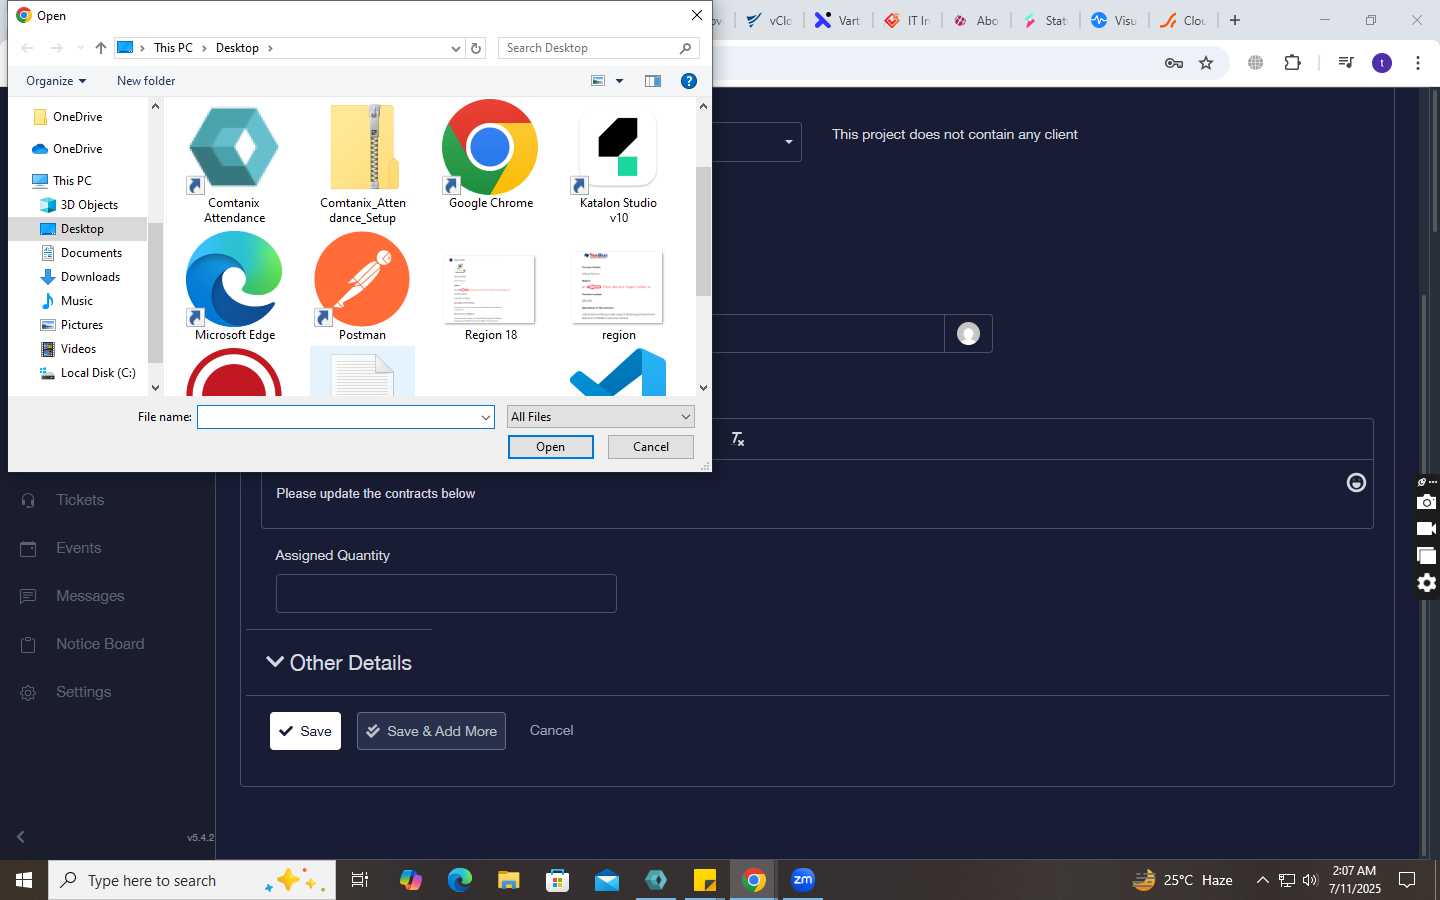Screen dimensions: 1440x900
Task: Bookmark this page with the star icon
Action: (x=1206, y=63)
